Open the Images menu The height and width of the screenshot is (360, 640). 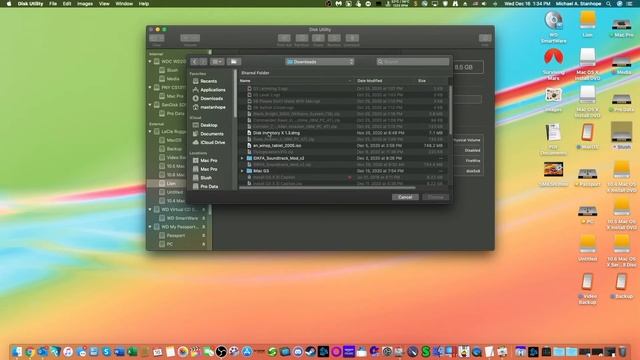(85, 4)
